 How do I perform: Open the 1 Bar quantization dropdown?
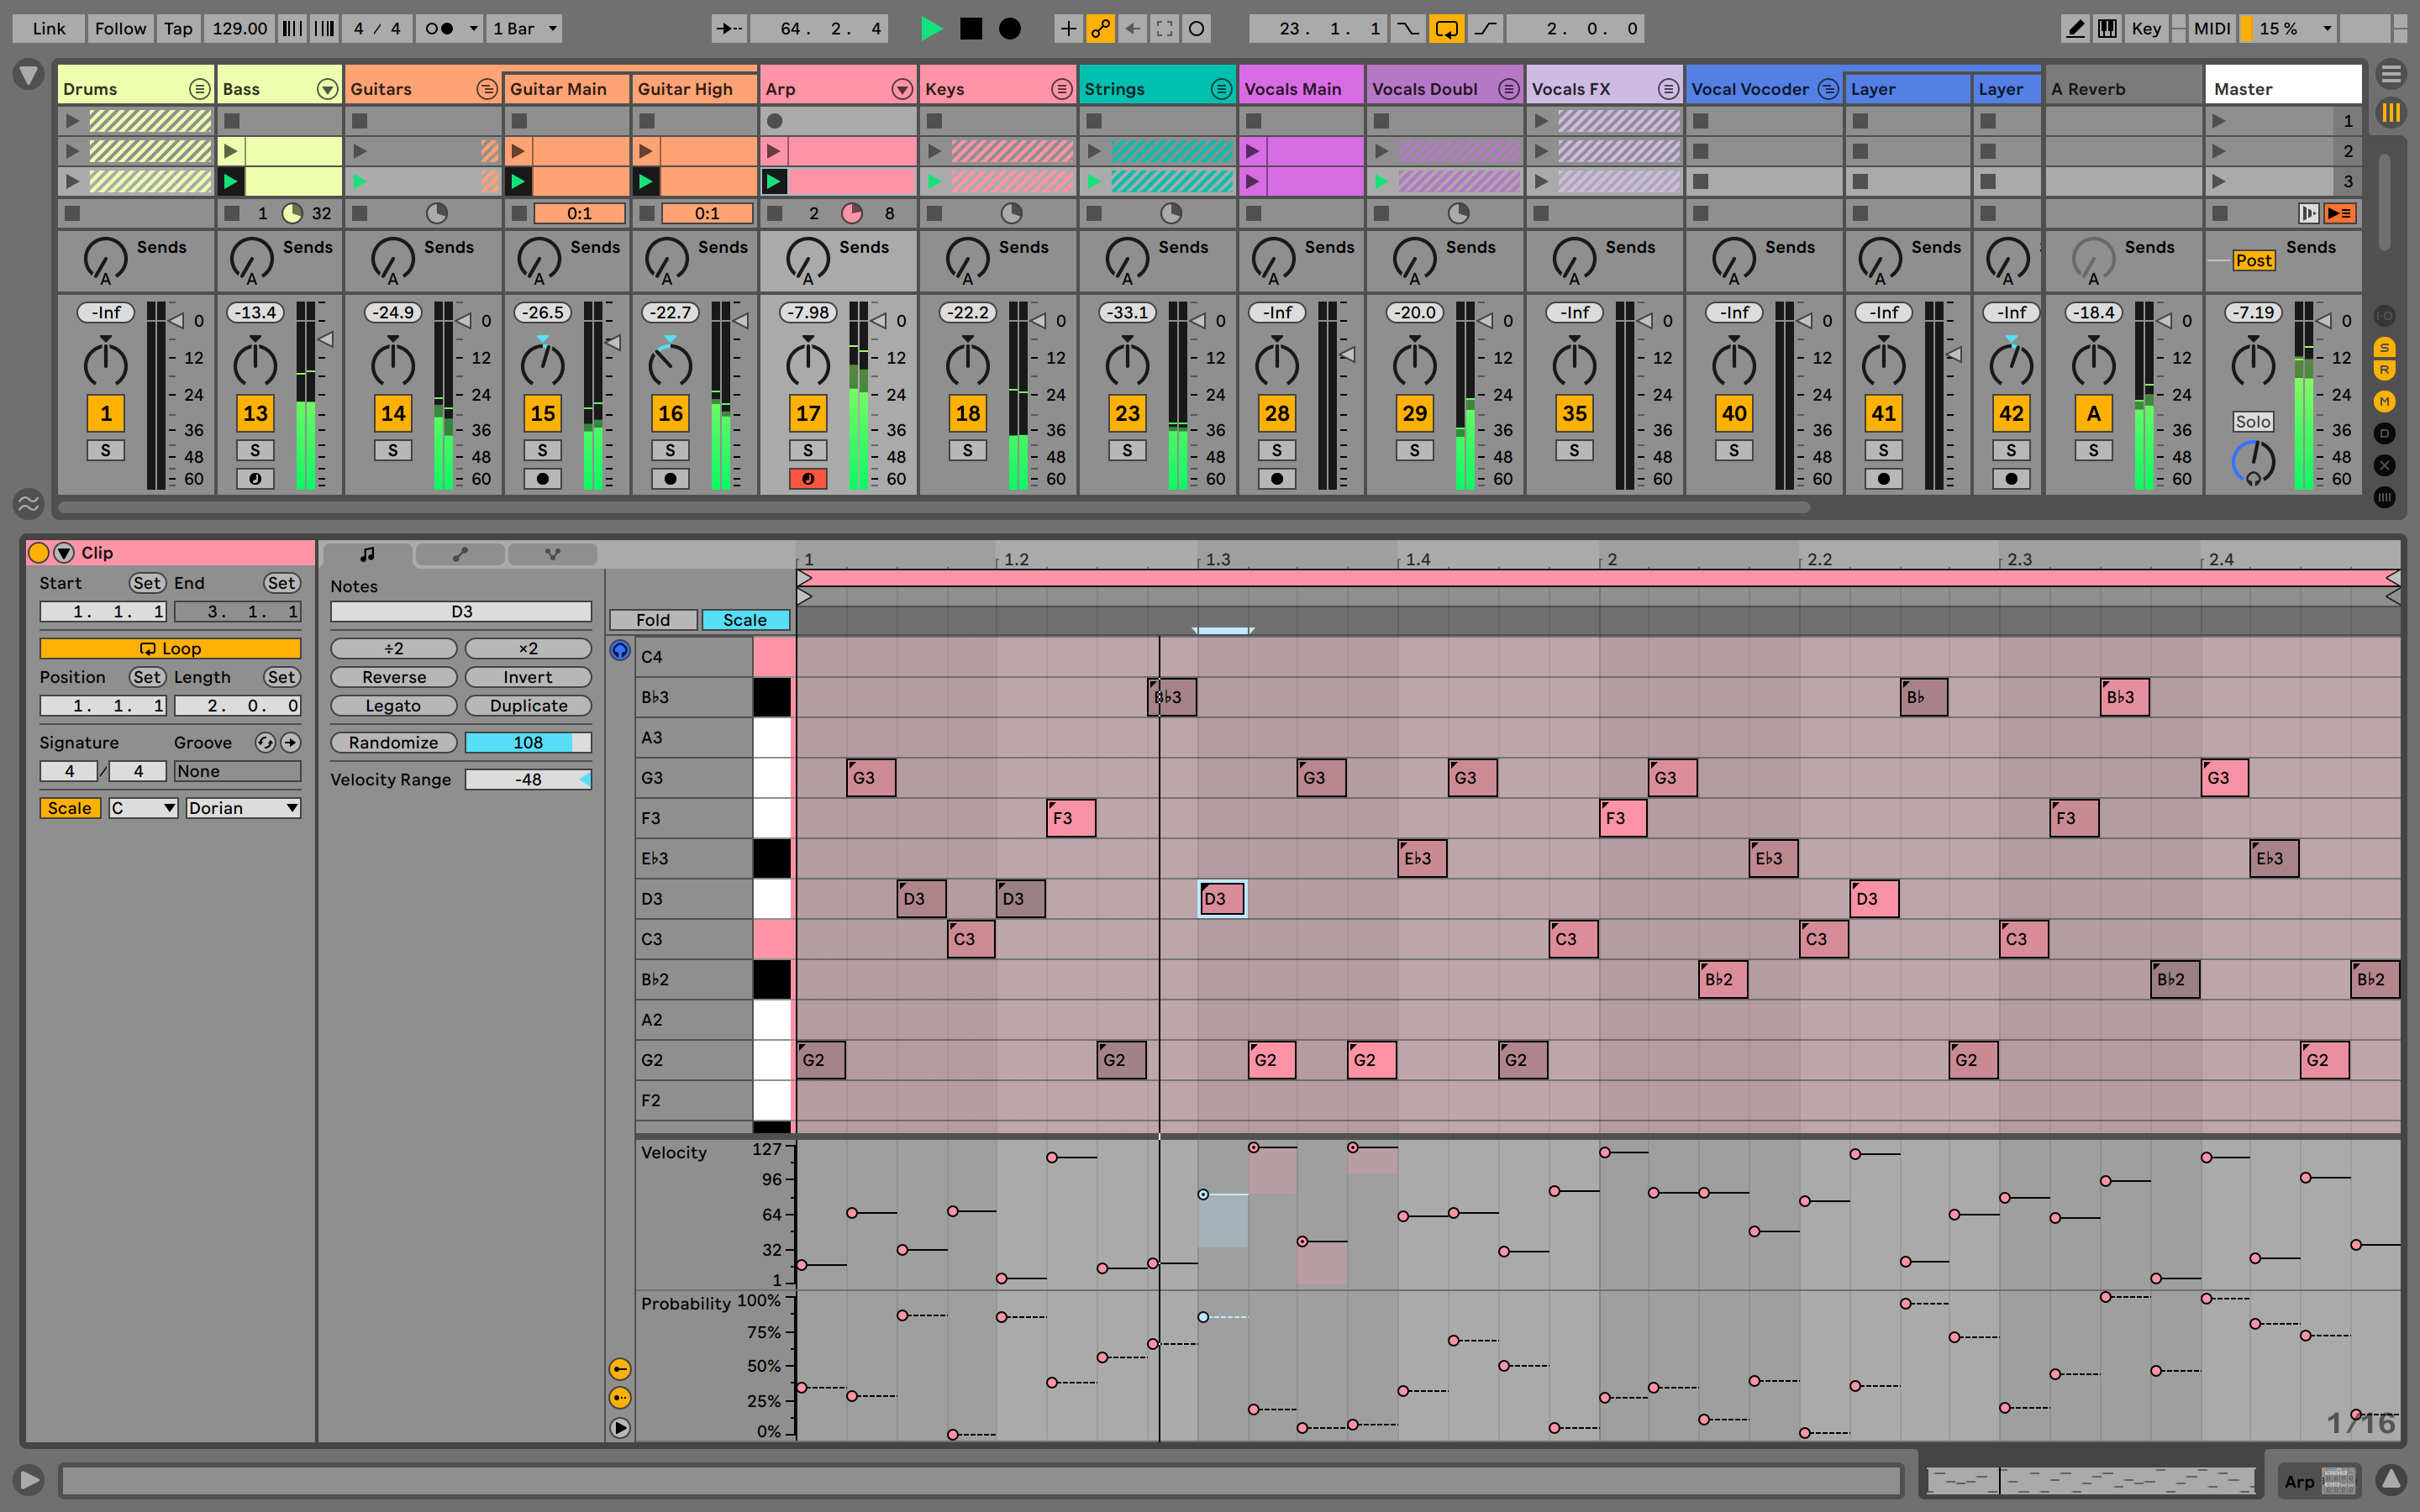[x=524, y=28]
